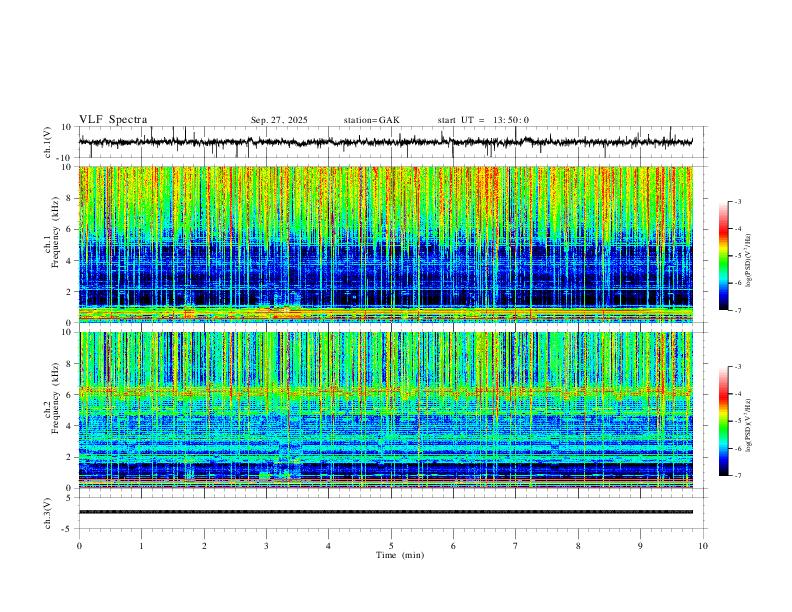Click the '6' kHz tick on ch.2 spectrogram
This screenshot has width=792, height=612.
pos(70,395)
